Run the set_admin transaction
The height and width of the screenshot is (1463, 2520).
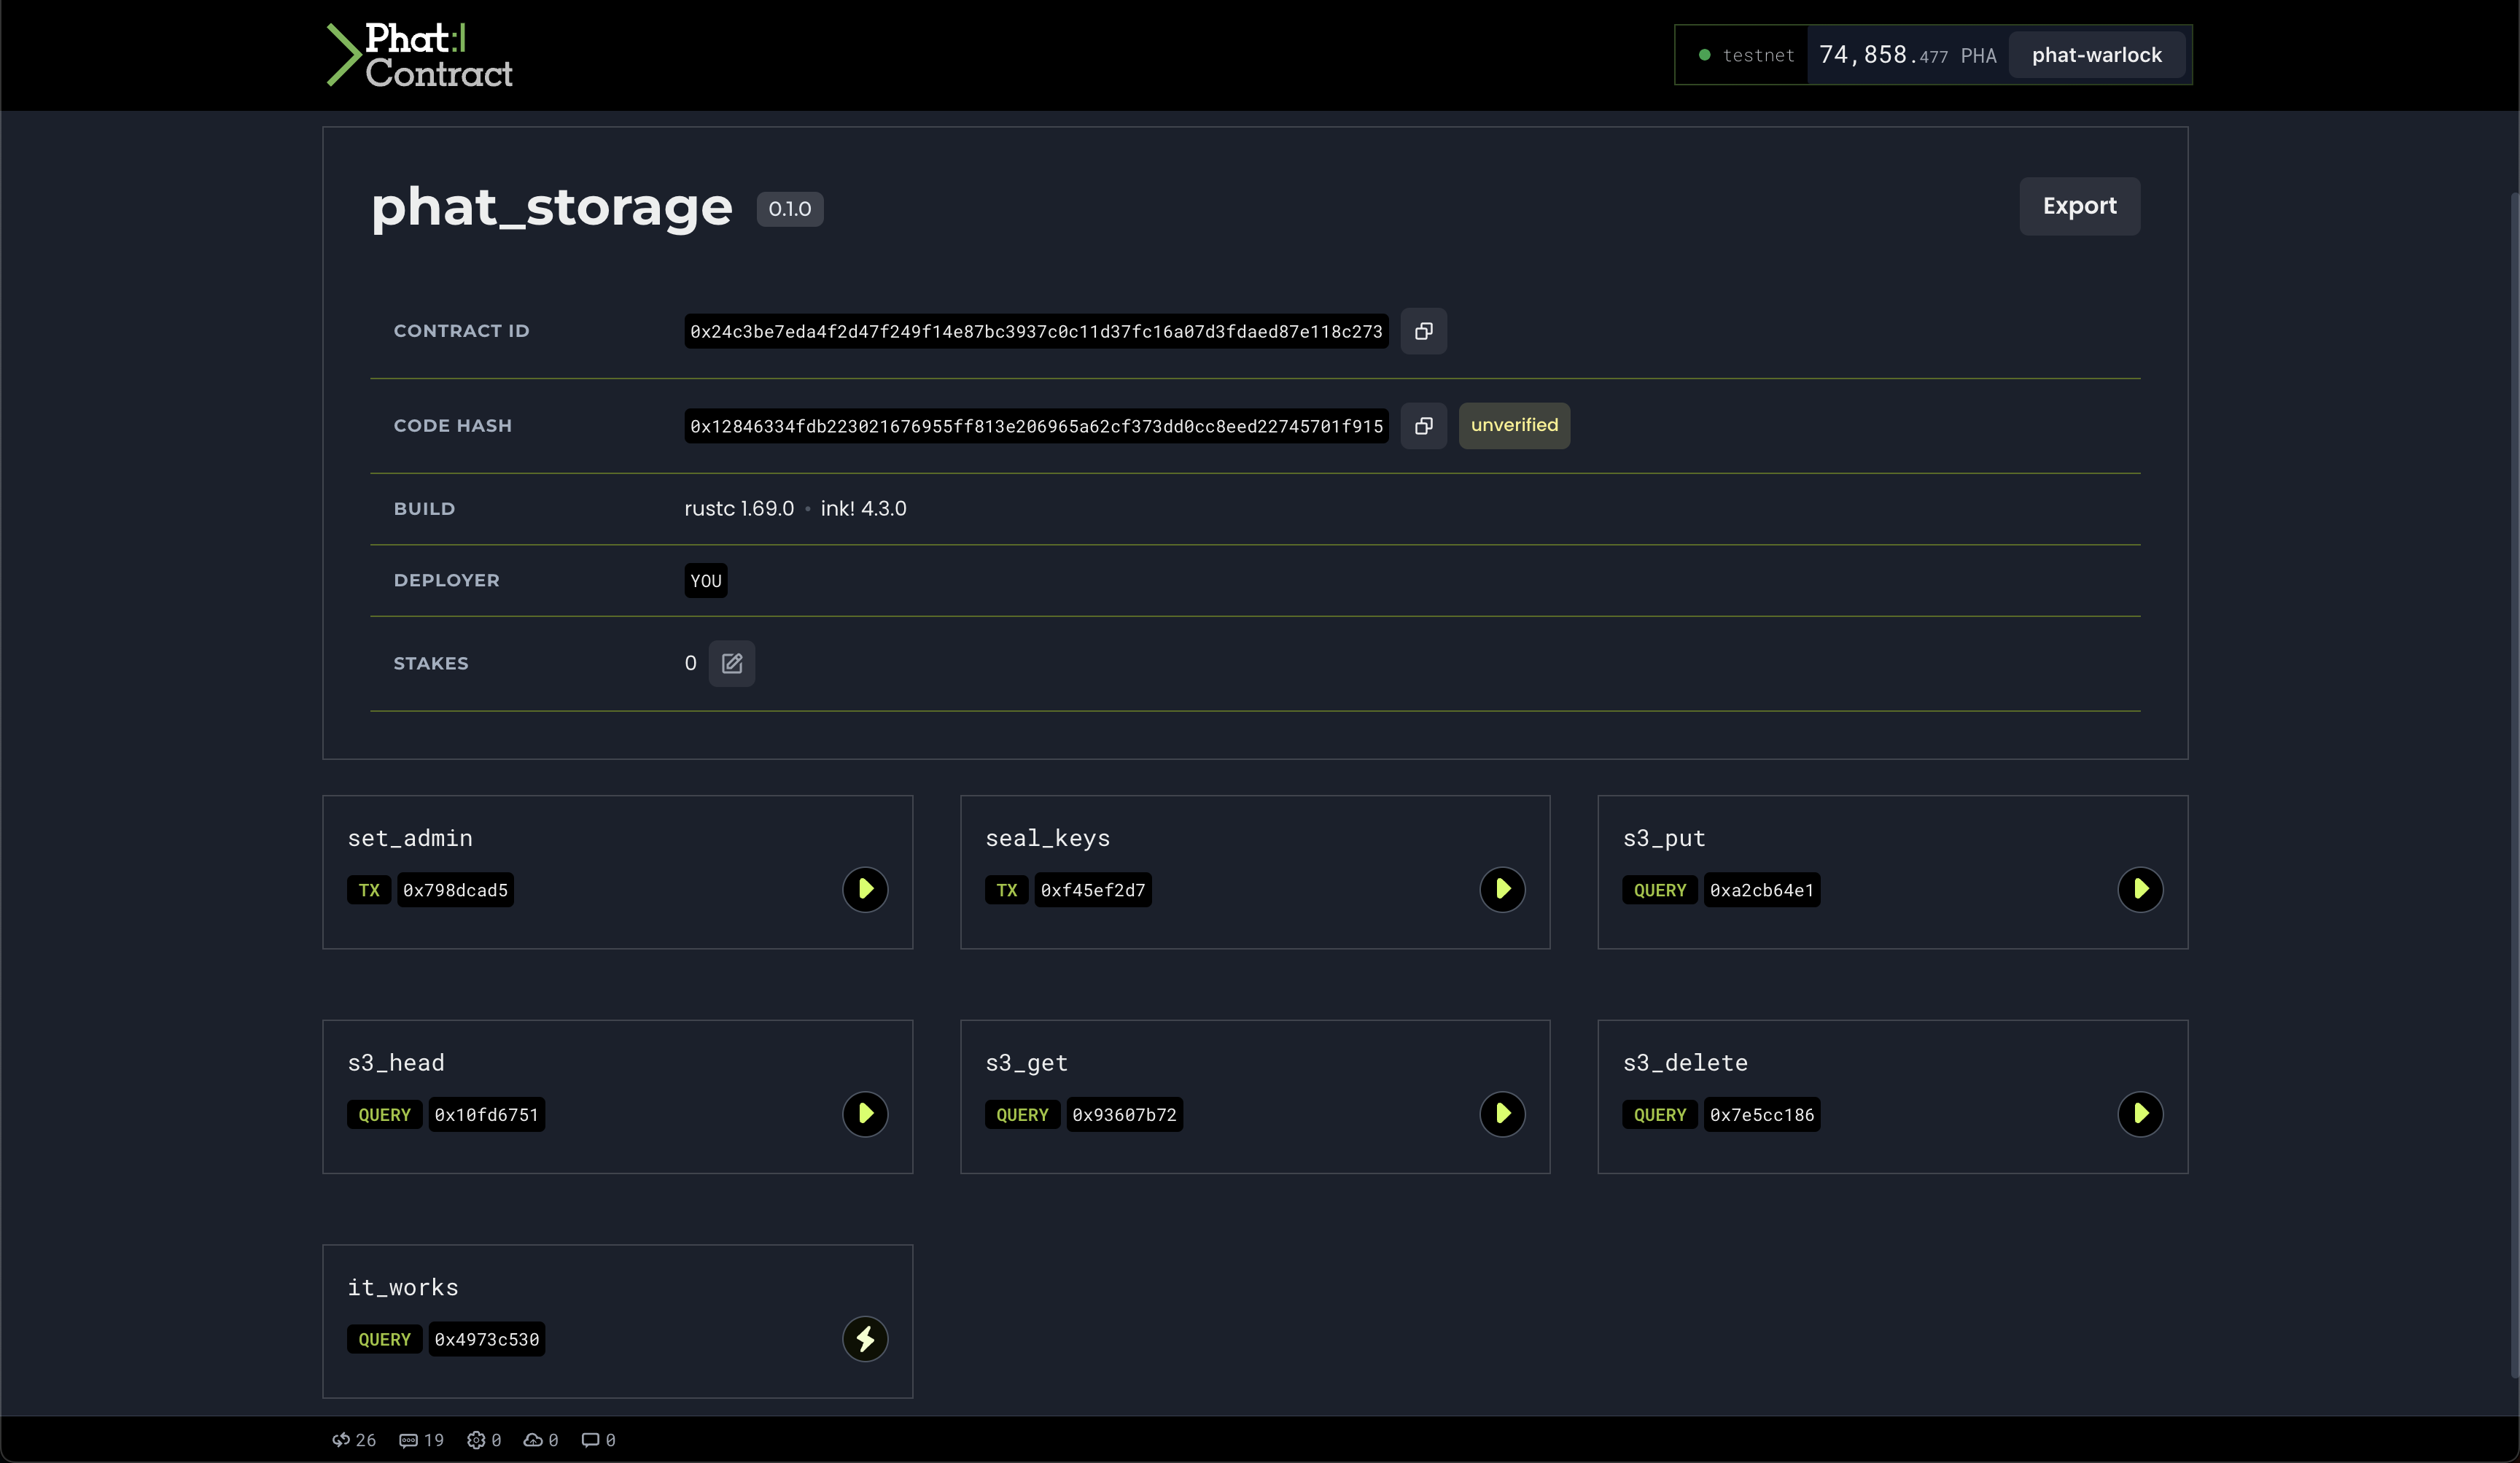(x=865, y=889)
